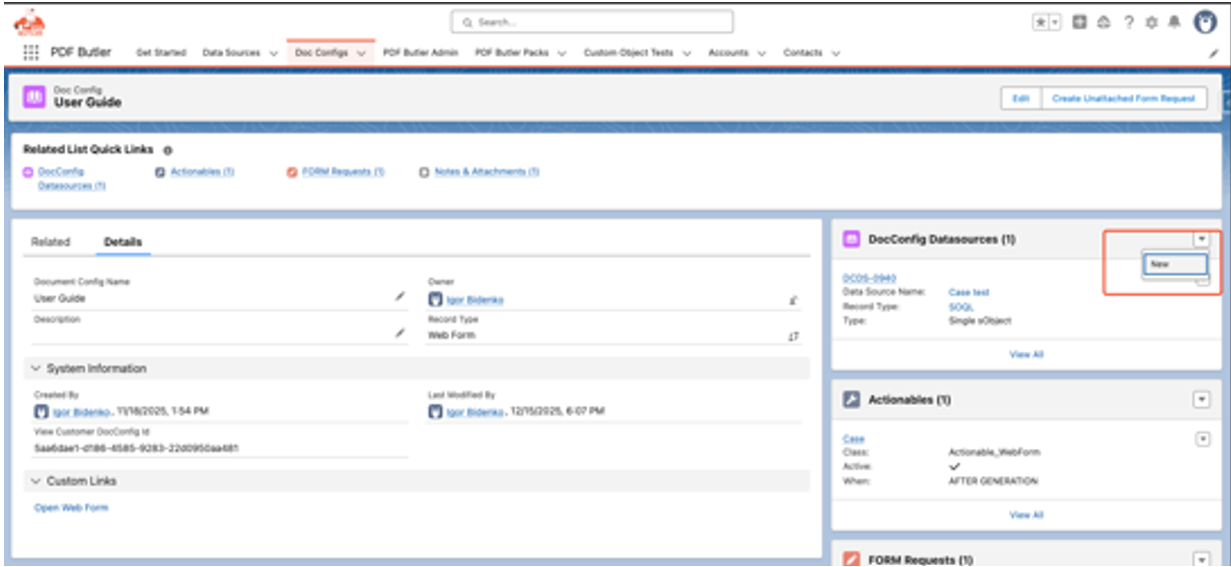Click the Edit button
Image resolution: width=1231 pixels, height=567 pixels.
point(1021,99)
